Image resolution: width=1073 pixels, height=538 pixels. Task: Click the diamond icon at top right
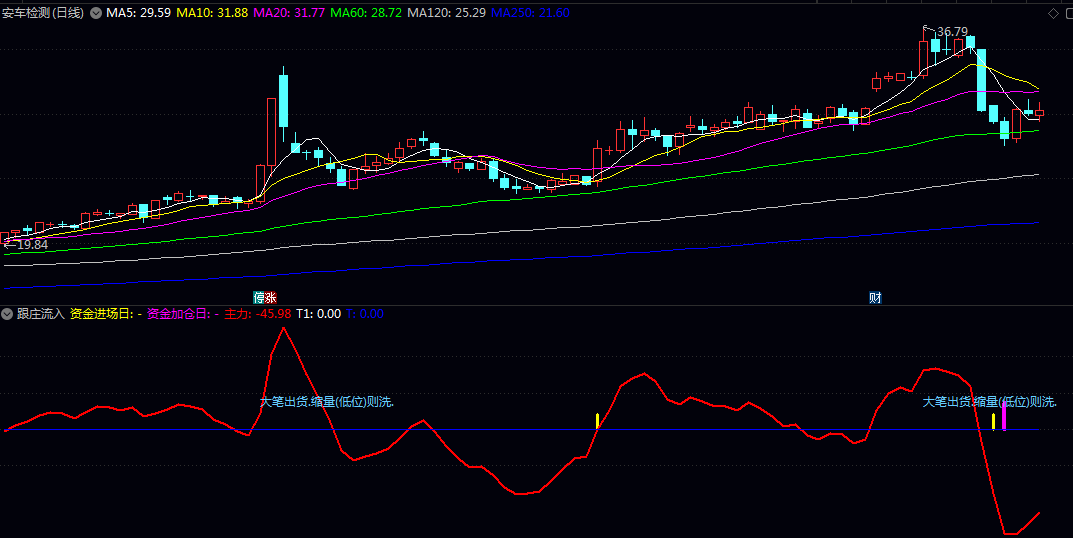[x=1053, y=13]
